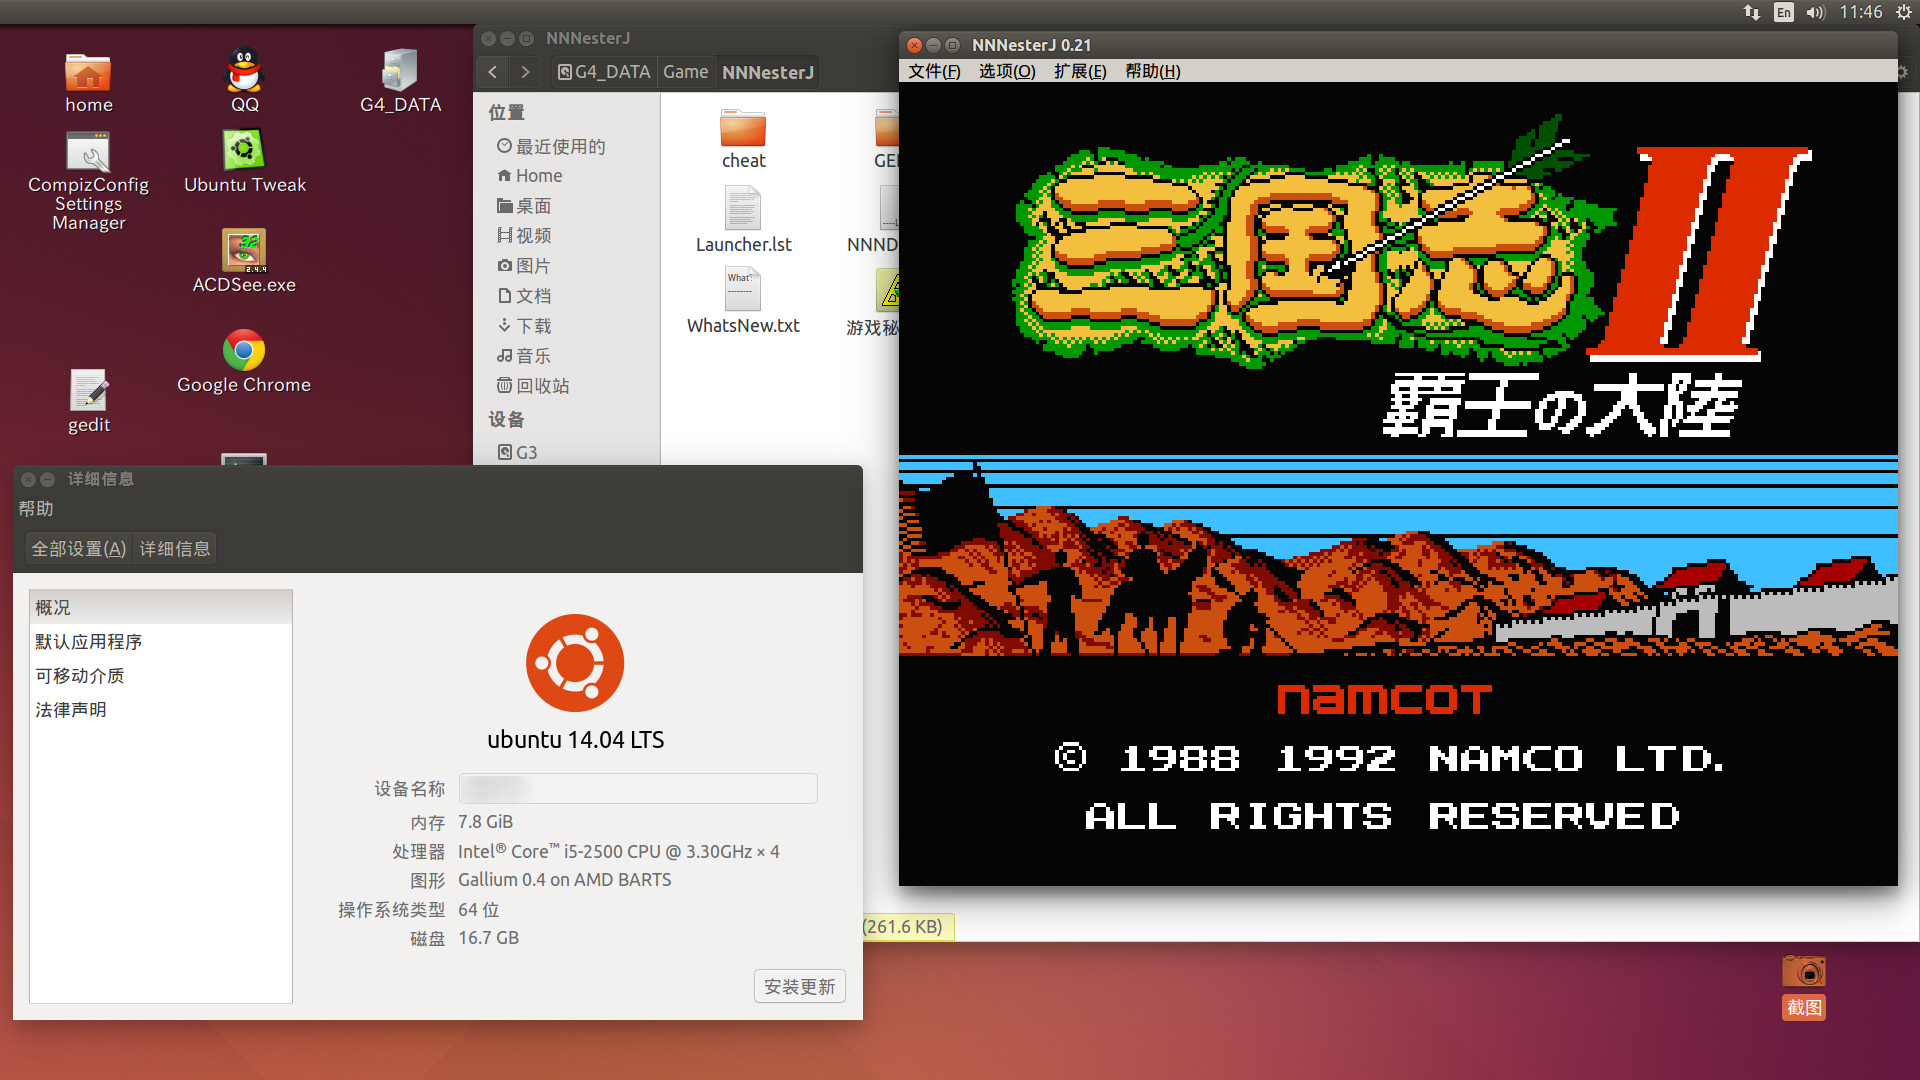
Task: Open the system power gear menu
Action: (1903, 12)
